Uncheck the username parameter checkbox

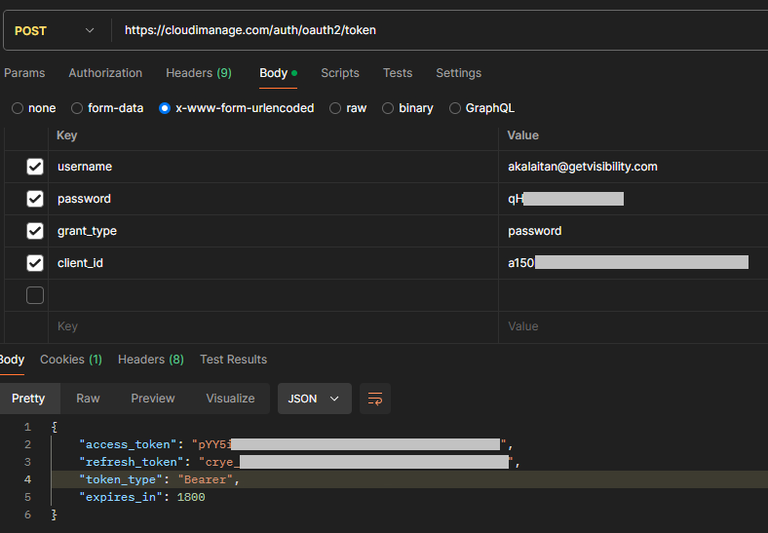point(35,167)
